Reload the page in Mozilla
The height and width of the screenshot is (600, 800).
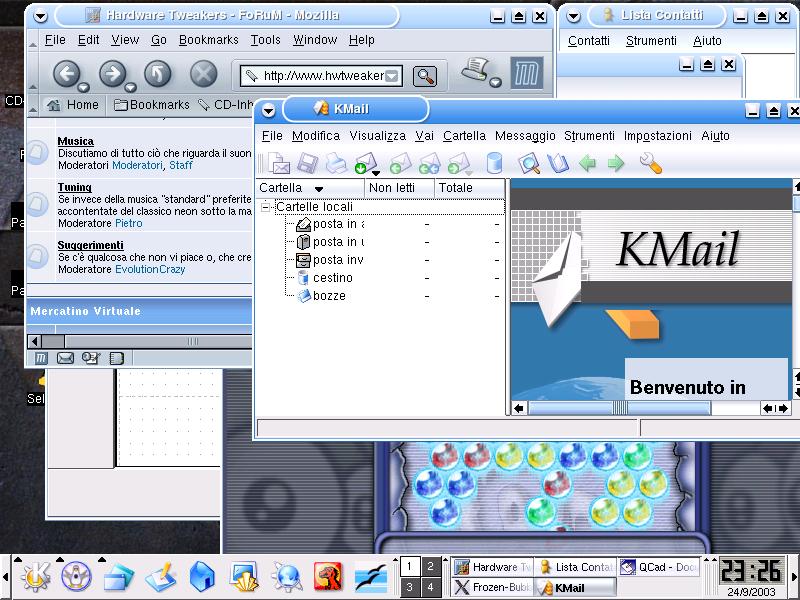pyautogui.click(x=157, y=74)
